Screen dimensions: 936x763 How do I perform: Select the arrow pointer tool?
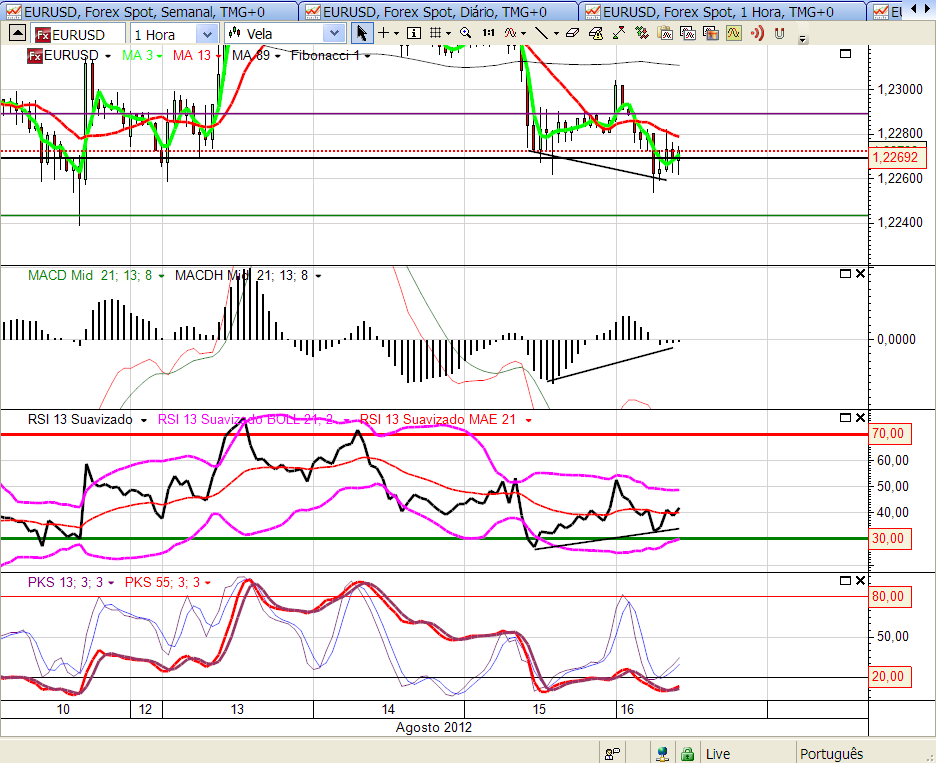click(362, 33)
